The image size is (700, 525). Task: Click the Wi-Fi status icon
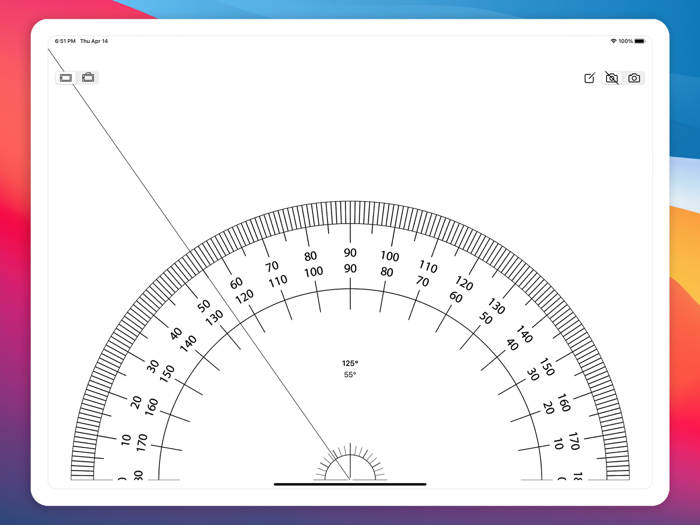point(613,41)
